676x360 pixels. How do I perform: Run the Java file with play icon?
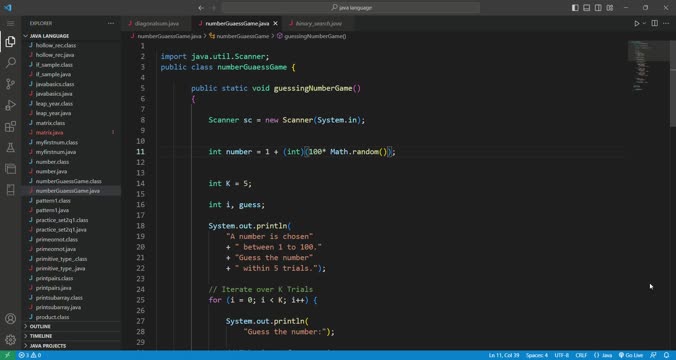point(636,23)
